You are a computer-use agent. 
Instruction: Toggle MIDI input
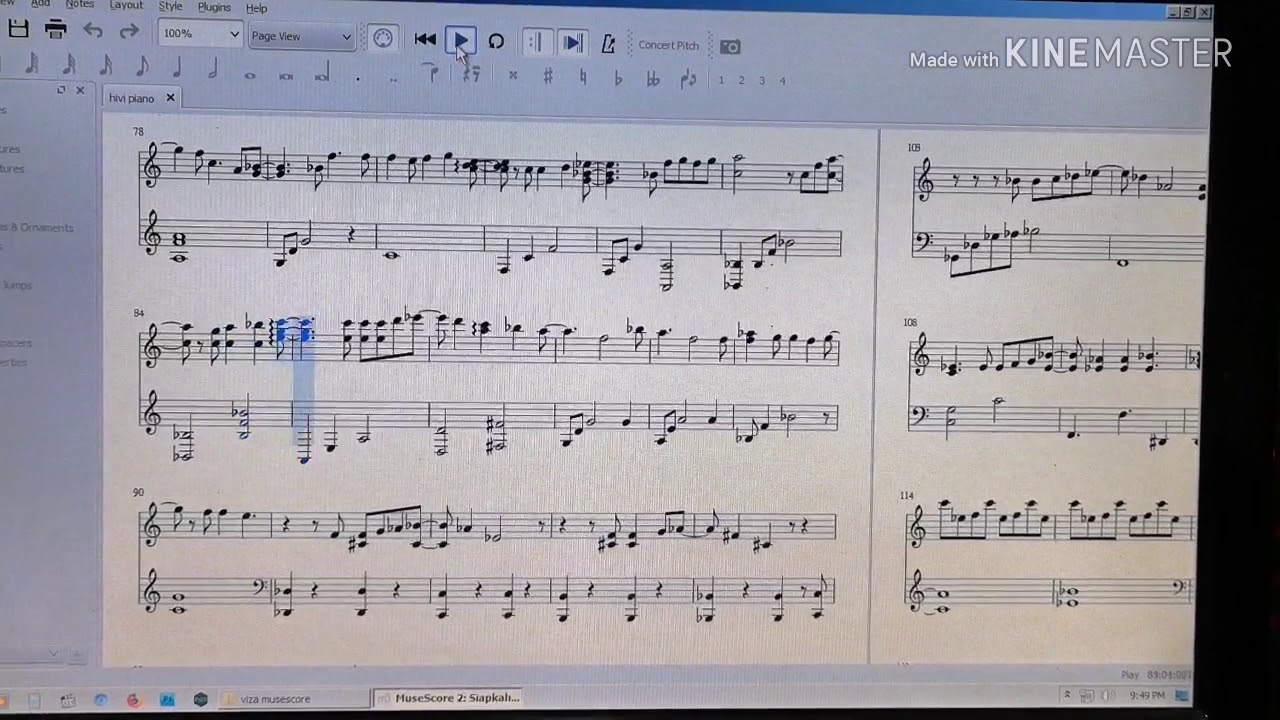click(383, 39)
